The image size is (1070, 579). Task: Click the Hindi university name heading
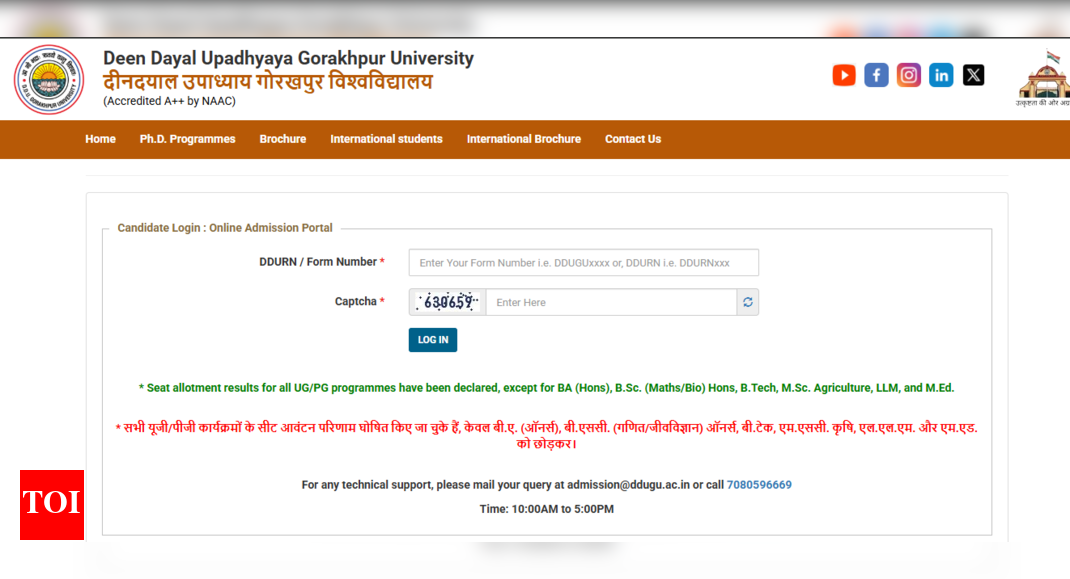click(268, 82)
